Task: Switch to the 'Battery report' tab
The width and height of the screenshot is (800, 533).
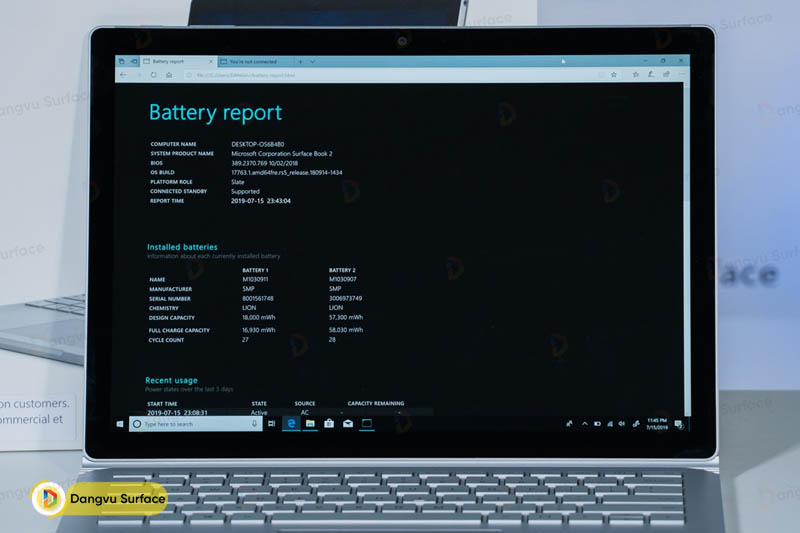Action: pyautogui.click(x=168, y=61)
